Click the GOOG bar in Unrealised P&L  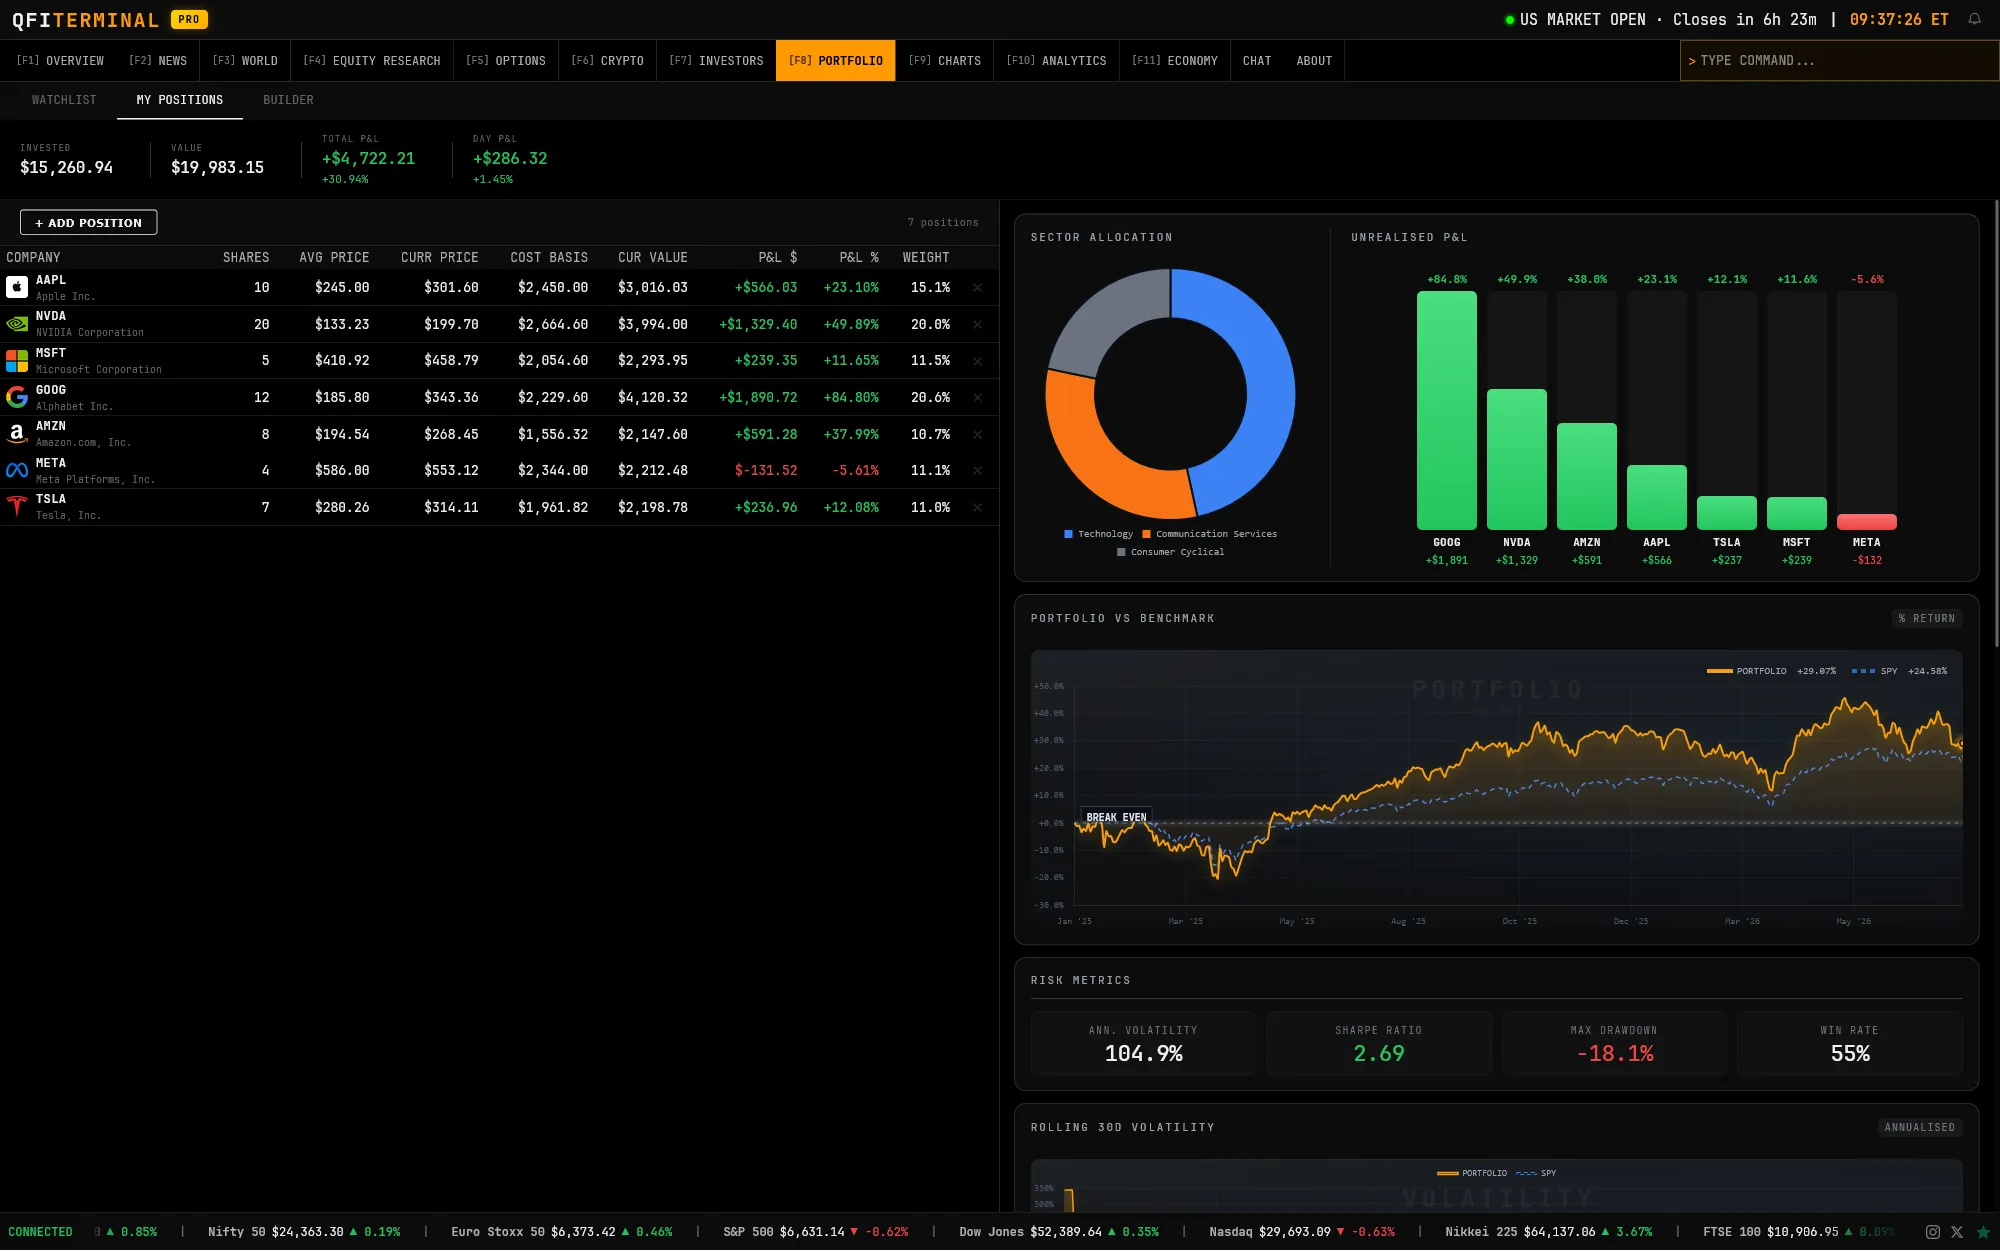tap(1447, 410)
